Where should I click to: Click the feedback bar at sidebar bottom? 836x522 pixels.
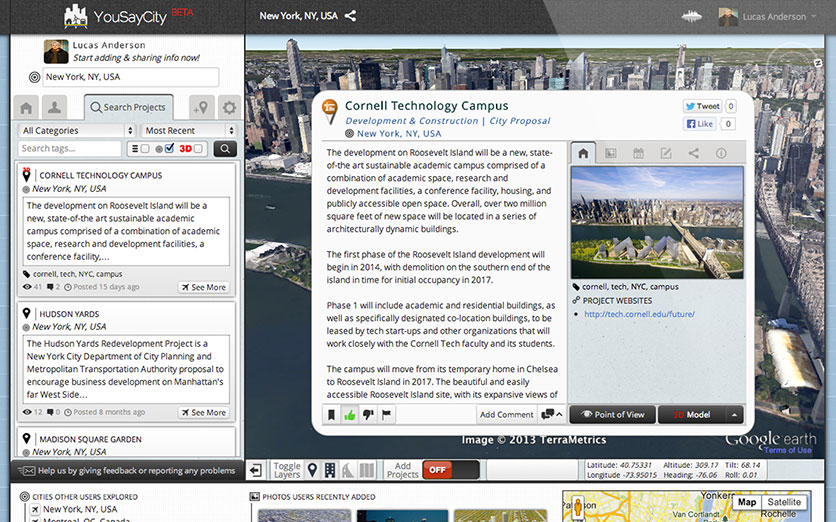[x=127, y=470]
